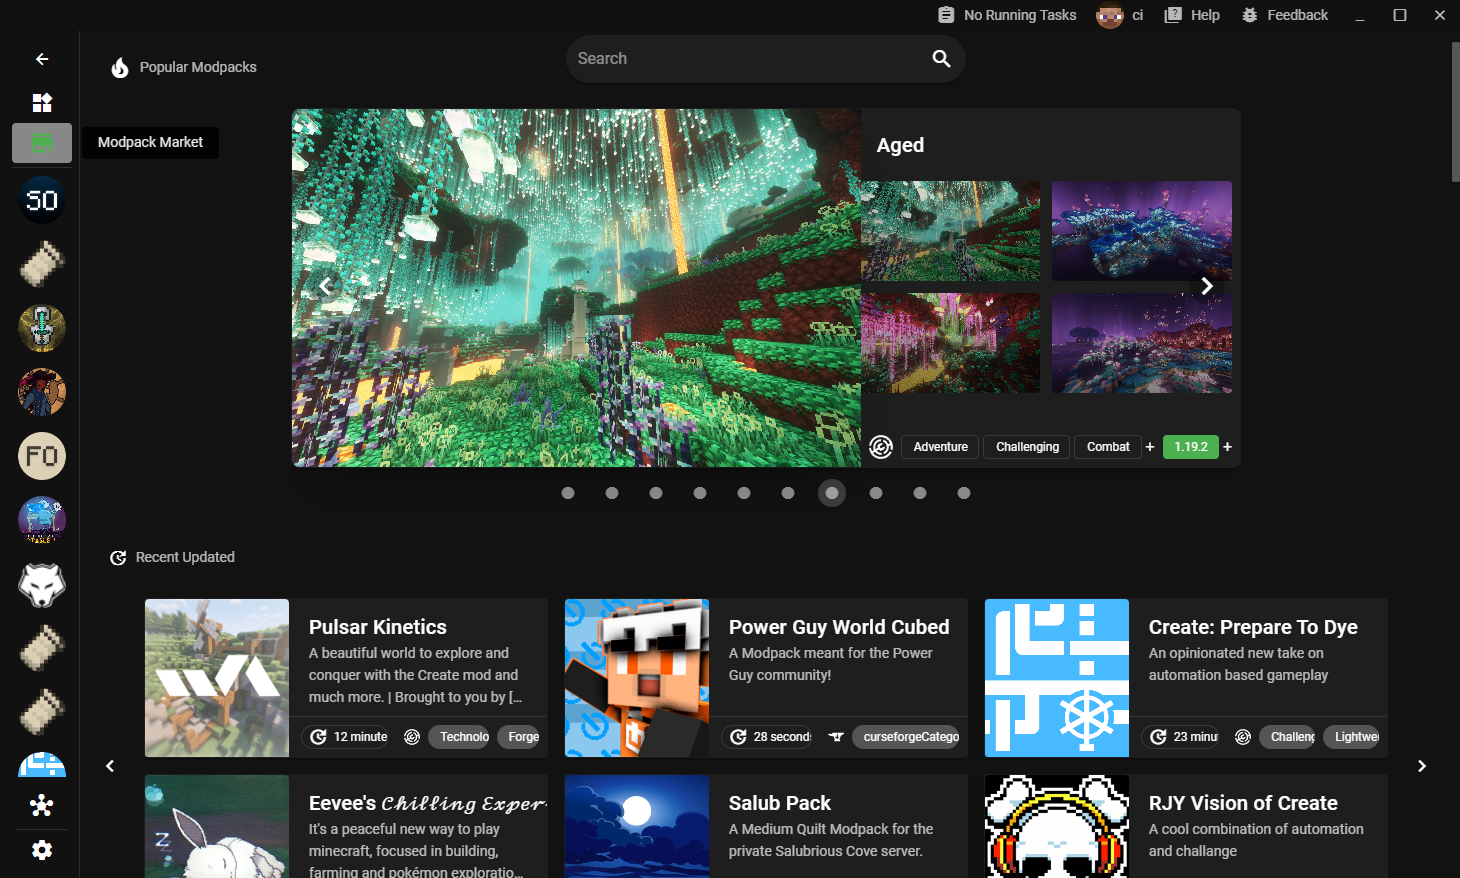The height and width of the screenshot is (878, 1460).
Task: Select the ninth carousel dot
Action: (920, 493)
